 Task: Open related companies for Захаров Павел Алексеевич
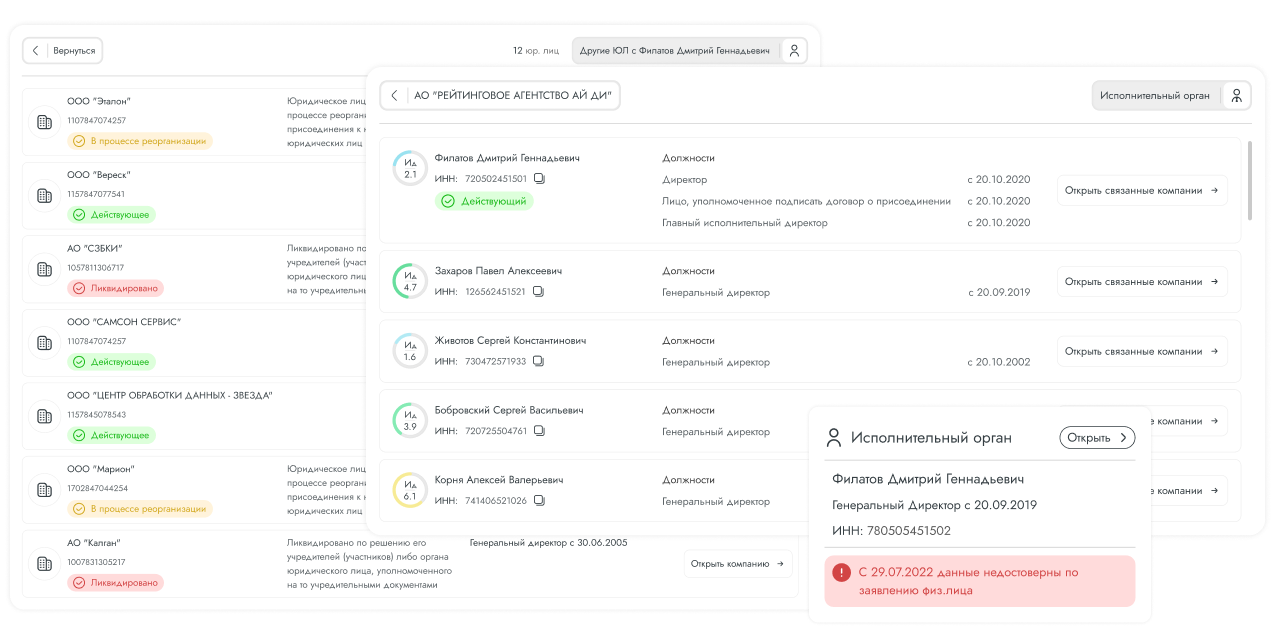point(1141,282)
